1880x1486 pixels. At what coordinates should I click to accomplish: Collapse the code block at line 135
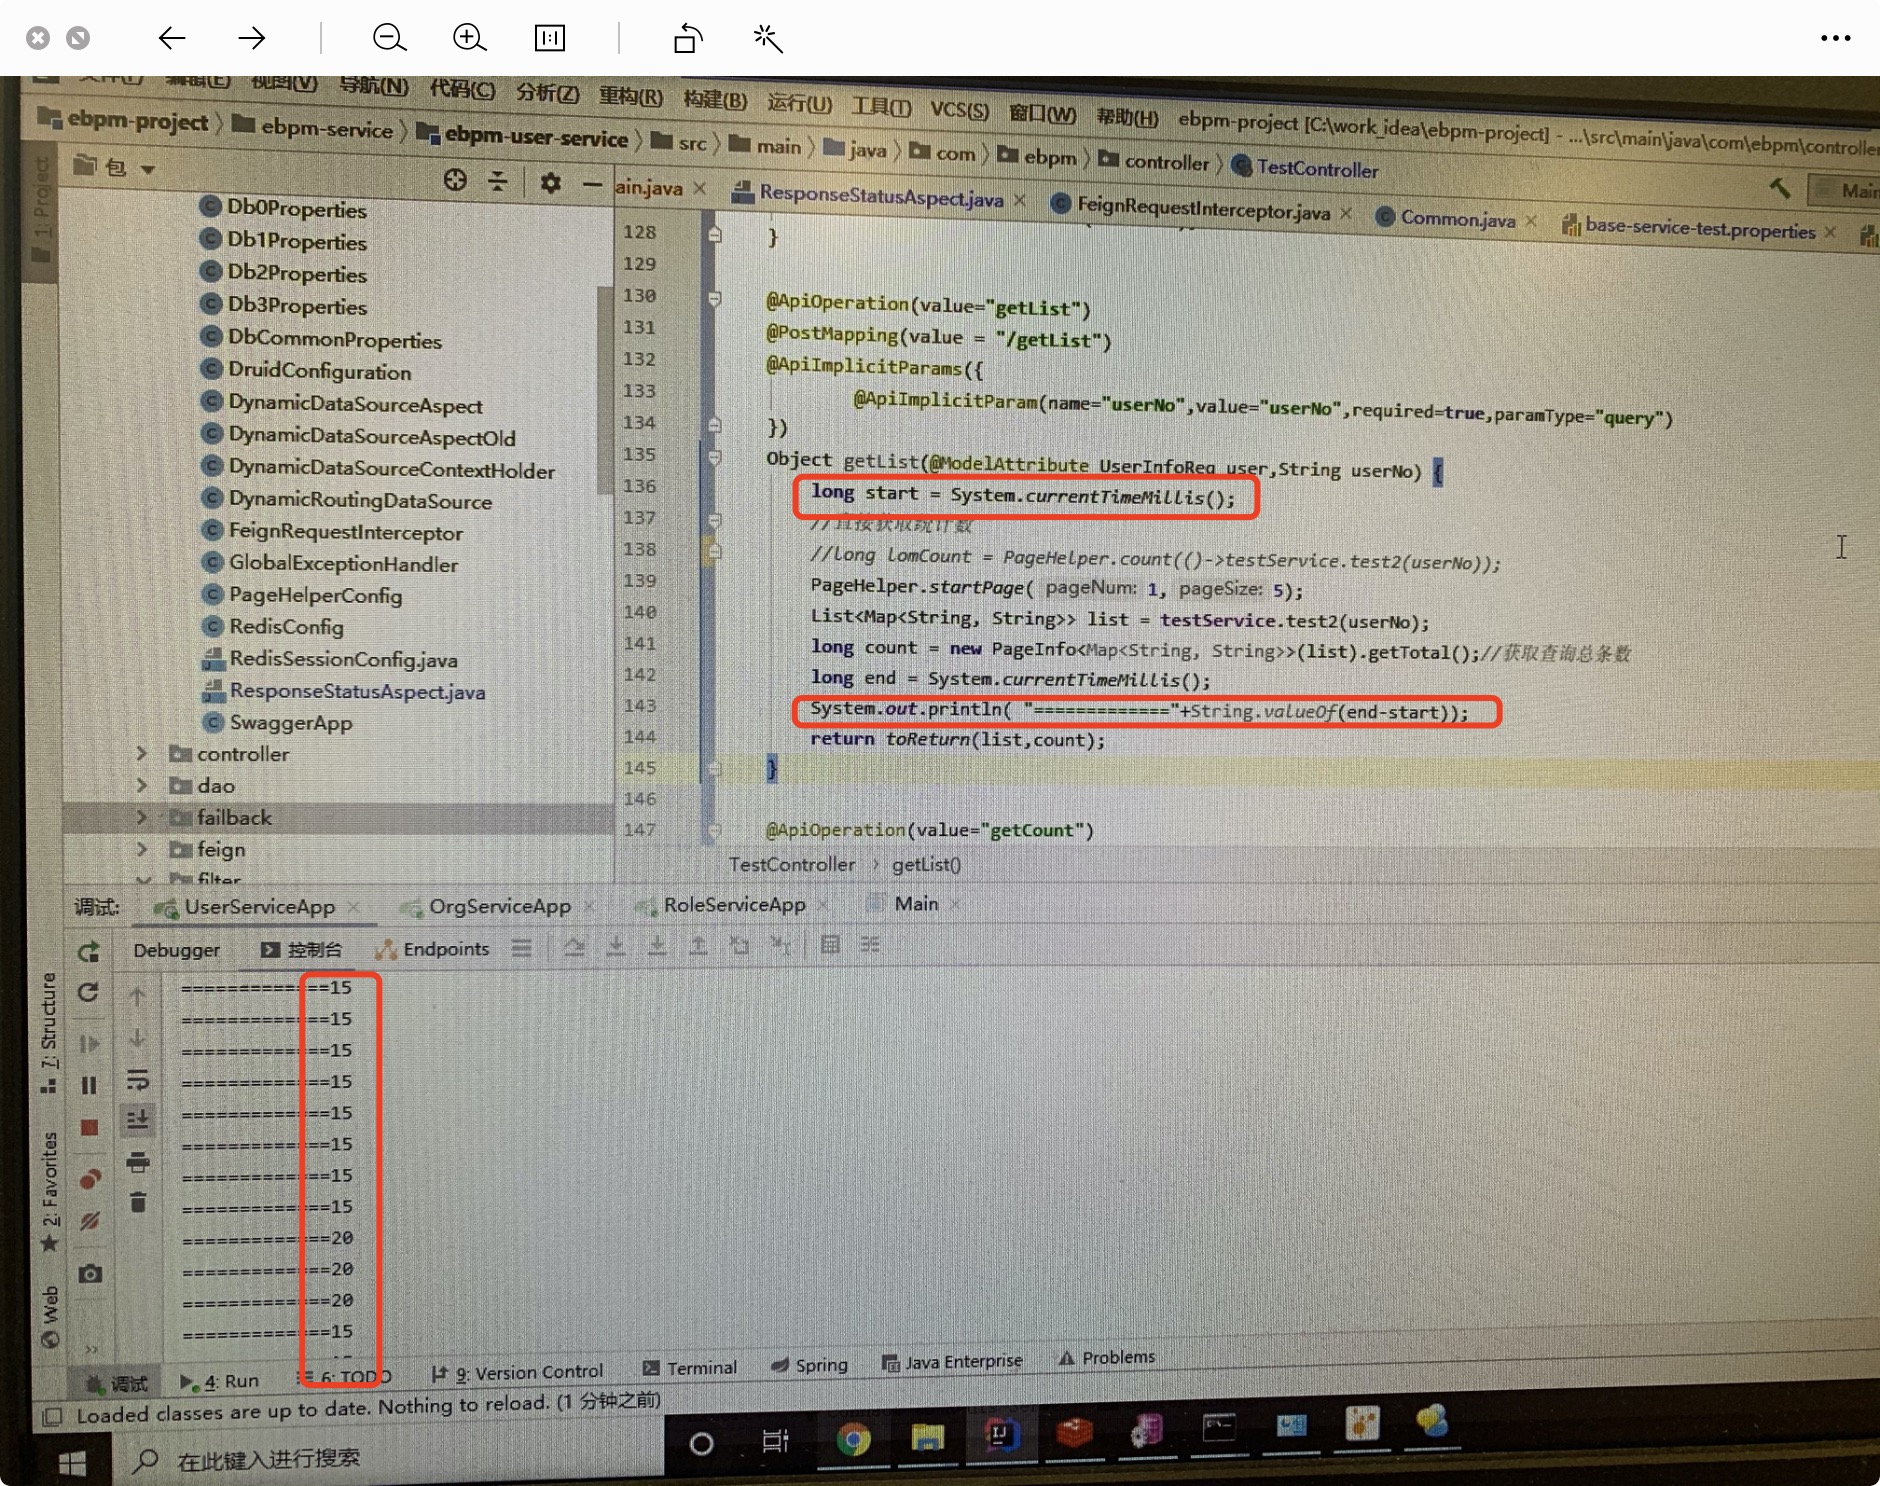point(714,457)
